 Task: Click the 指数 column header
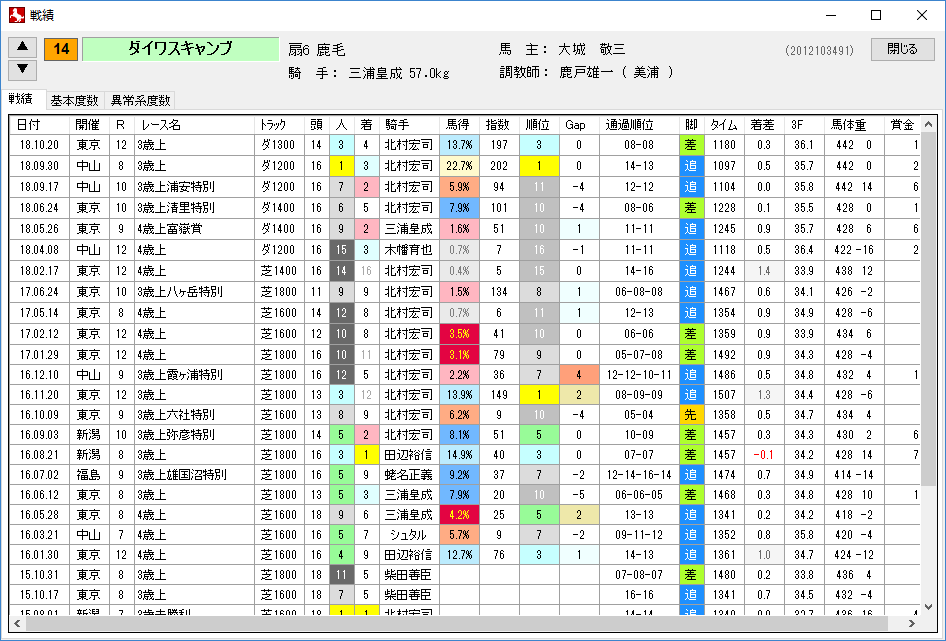click(x=498, y=125)
